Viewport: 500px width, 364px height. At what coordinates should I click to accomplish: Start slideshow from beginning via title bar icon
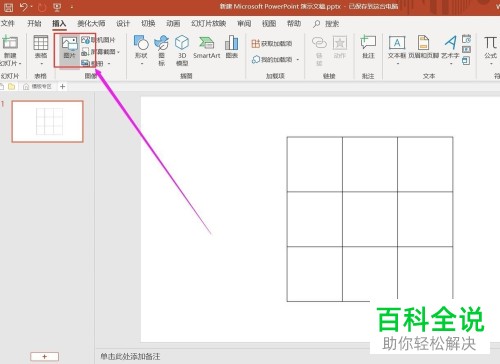(57, 7)
